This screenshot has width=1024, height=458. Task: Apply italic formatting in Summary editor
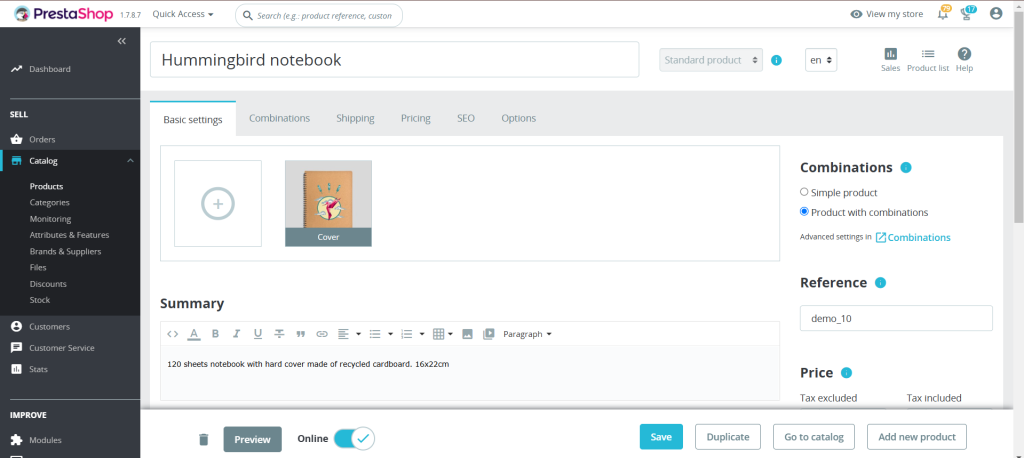tap(236, 334)
